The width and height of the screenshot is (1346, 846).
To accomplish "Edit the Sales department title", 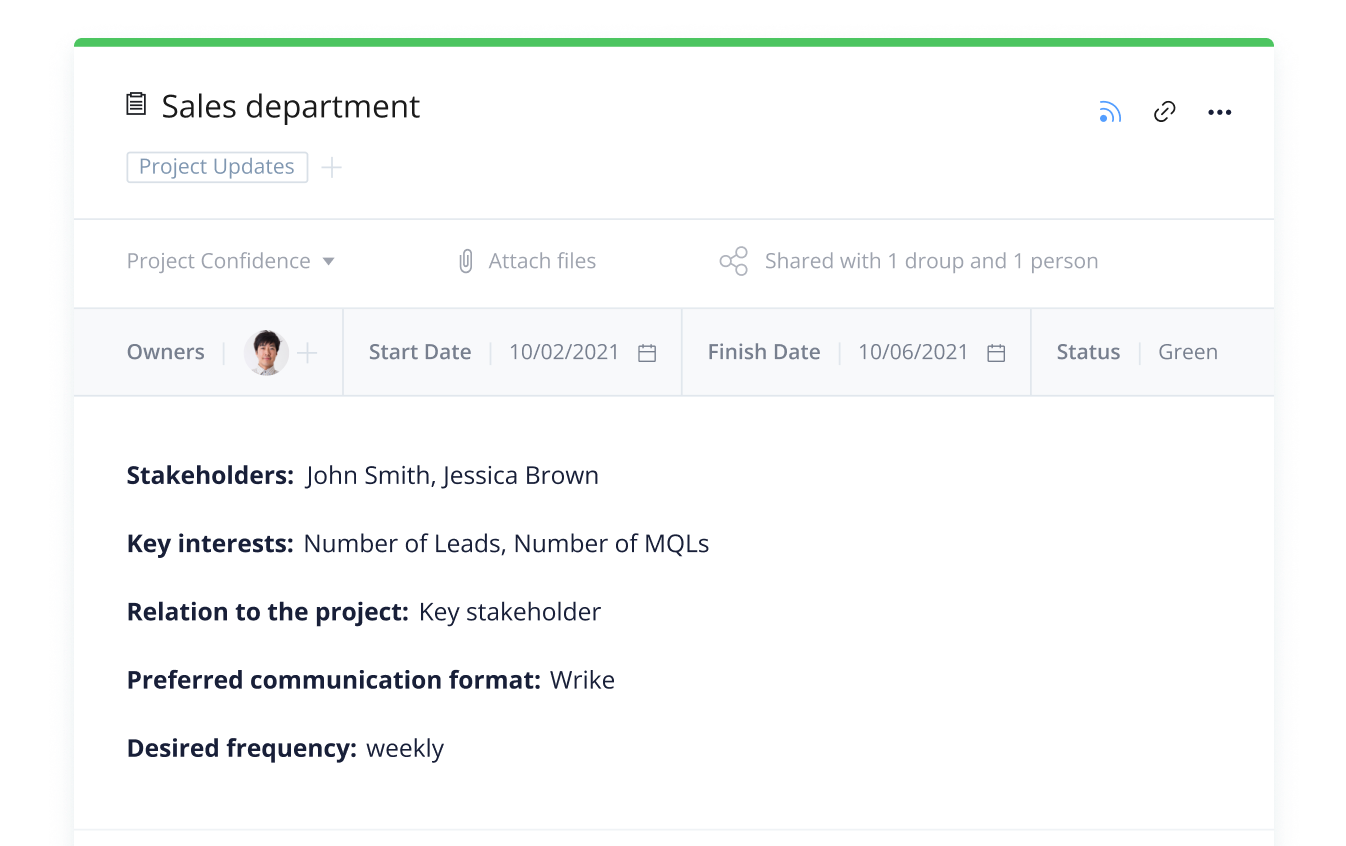I will pos(291,106).
